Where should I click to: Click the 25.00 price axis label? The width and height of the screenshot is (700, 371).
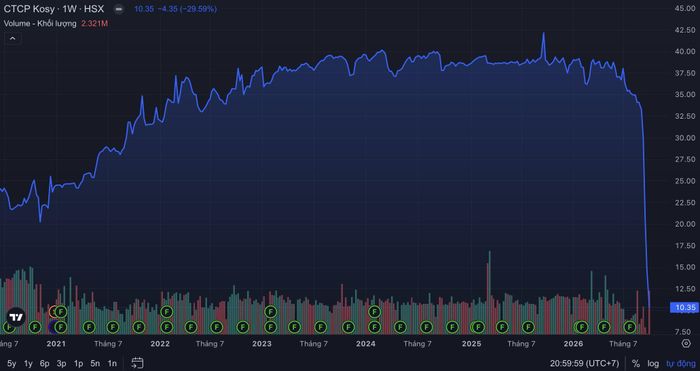[x=685, y=181]
